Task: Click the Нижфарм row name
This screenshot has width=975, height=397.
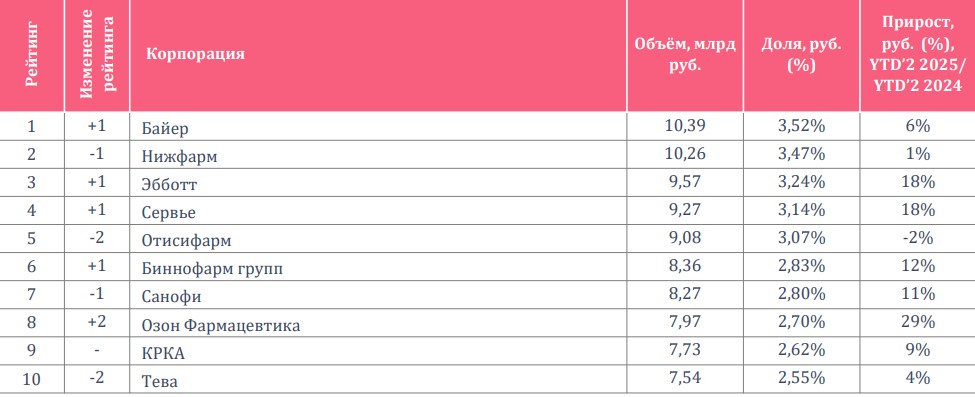Action: pyautogui.click(x=180, y=156)
